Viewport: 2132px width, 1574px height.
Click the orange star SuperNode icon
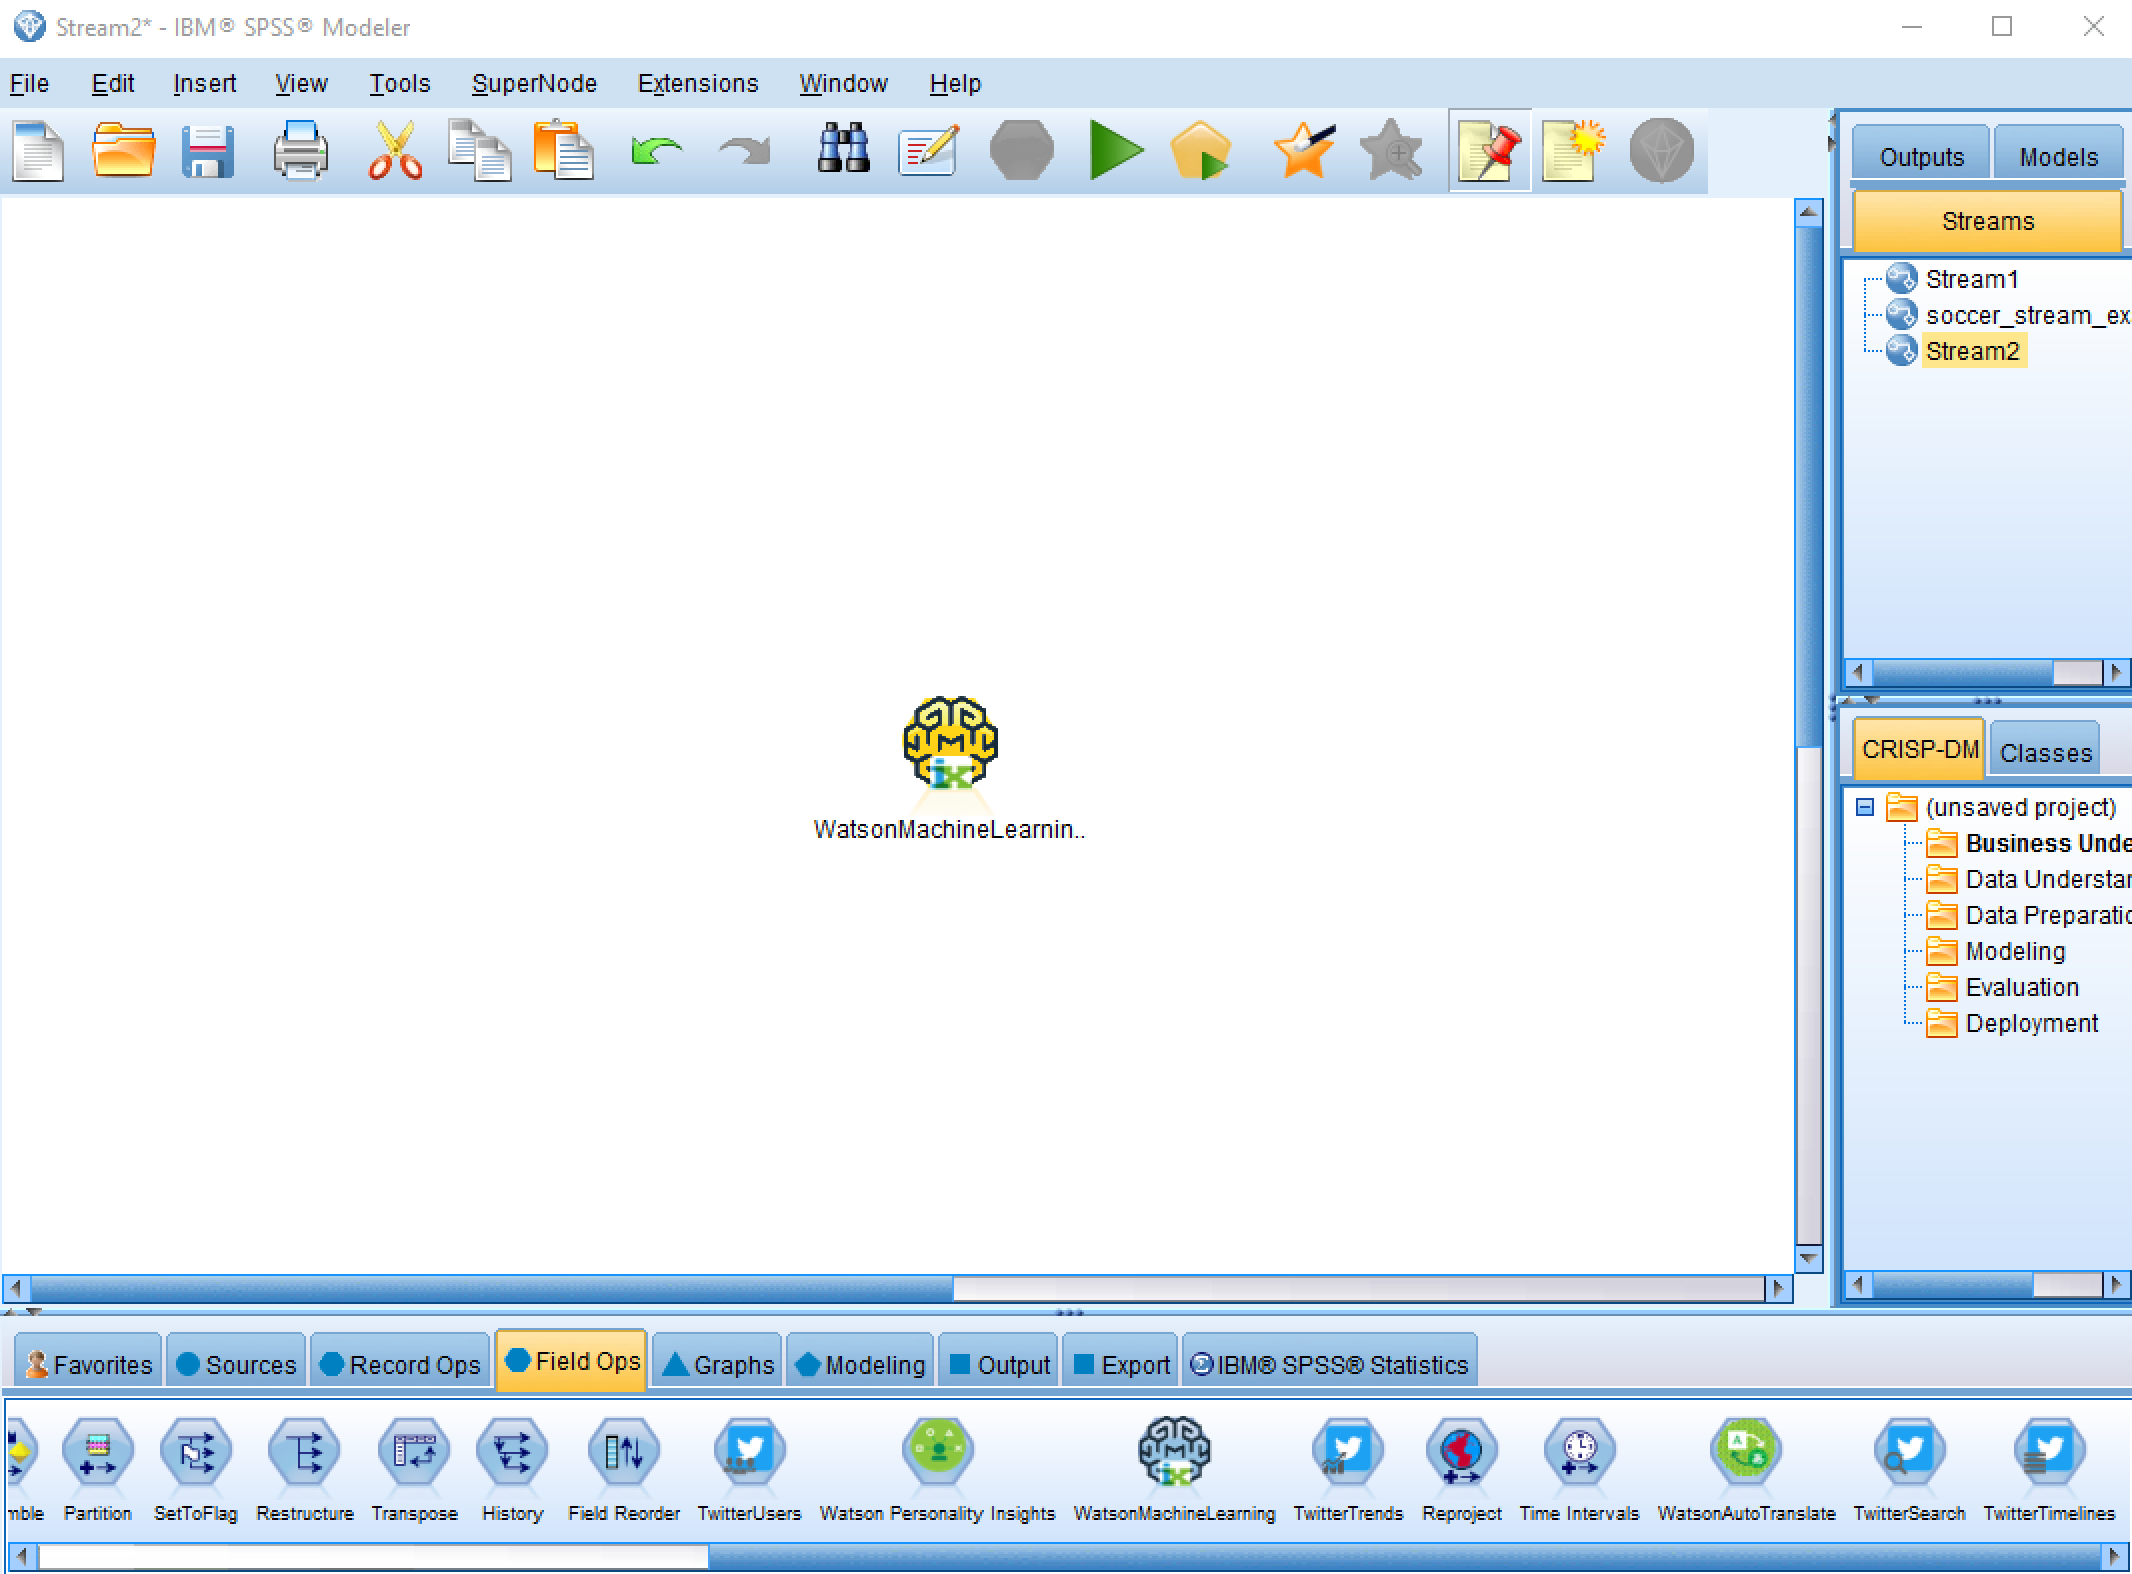pos(1305,151)
